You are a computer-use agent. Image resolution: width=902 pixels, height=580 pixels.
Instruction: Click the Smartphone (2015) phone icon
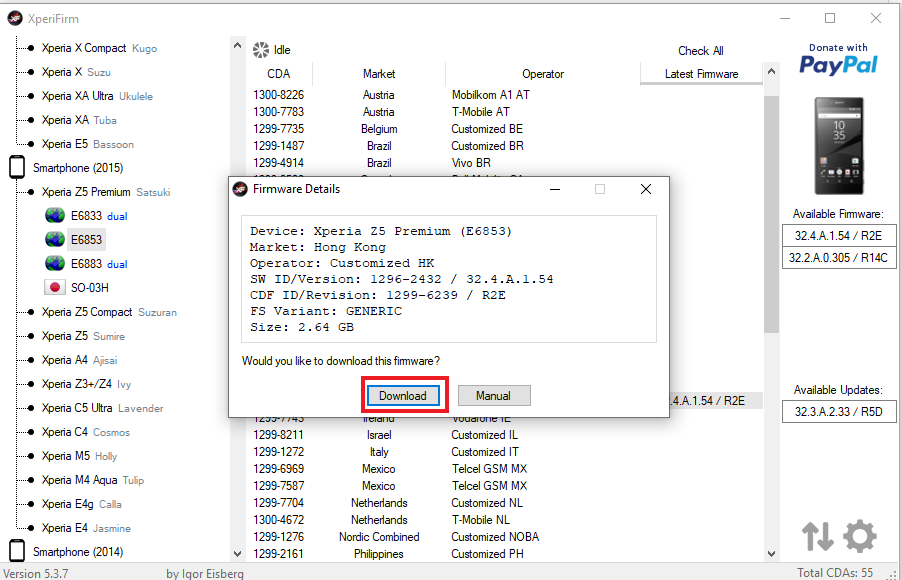pyautogui.click(x=18, y=168)
